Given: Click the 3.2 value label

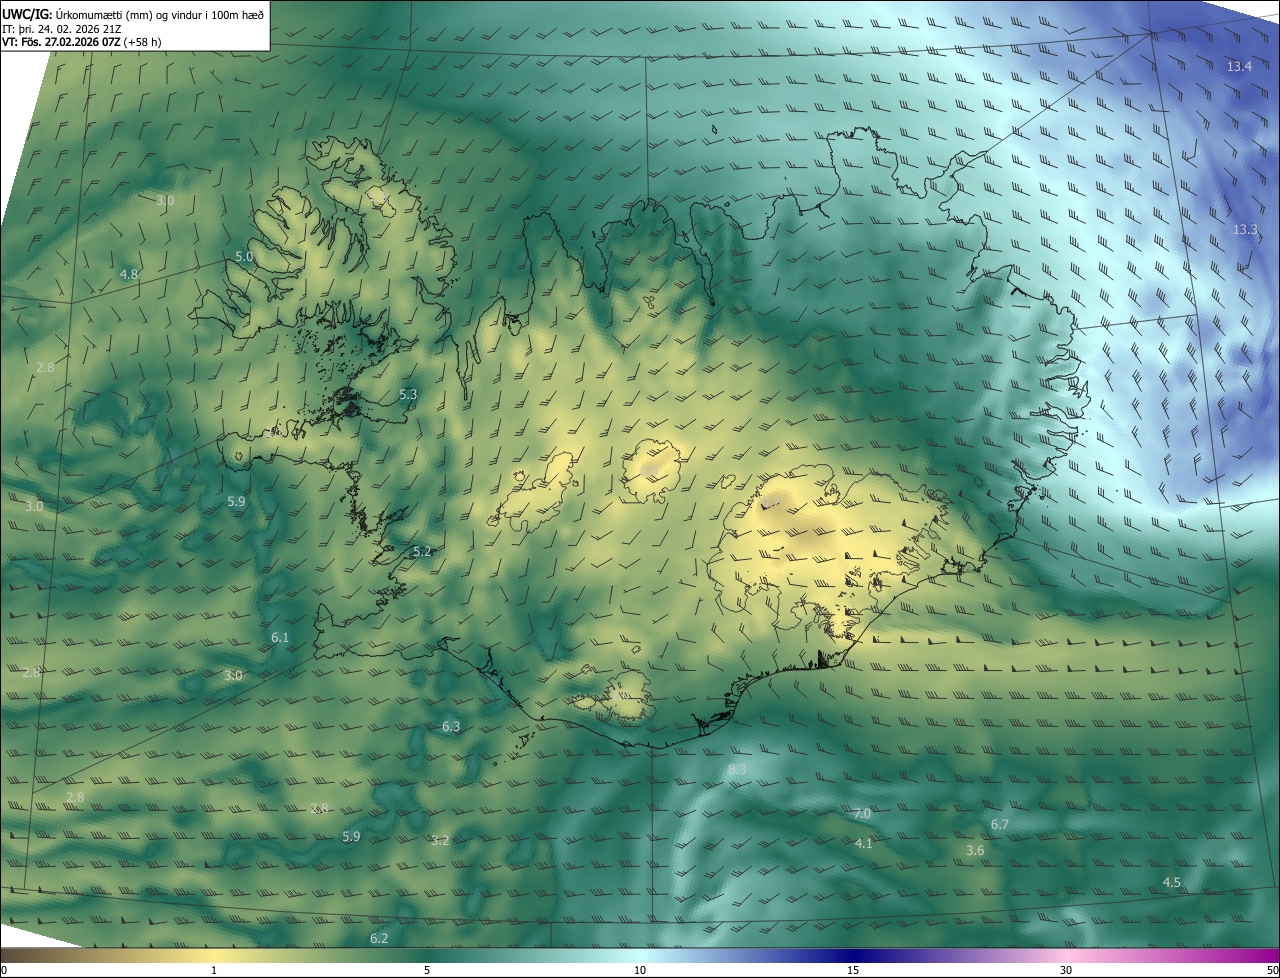Looking at the screenshot, I should (x=440, y=840).
